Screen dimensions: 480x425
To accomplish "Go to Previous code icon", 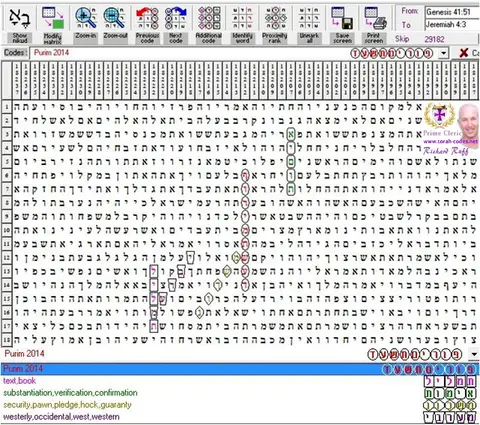I will (147, 18).
